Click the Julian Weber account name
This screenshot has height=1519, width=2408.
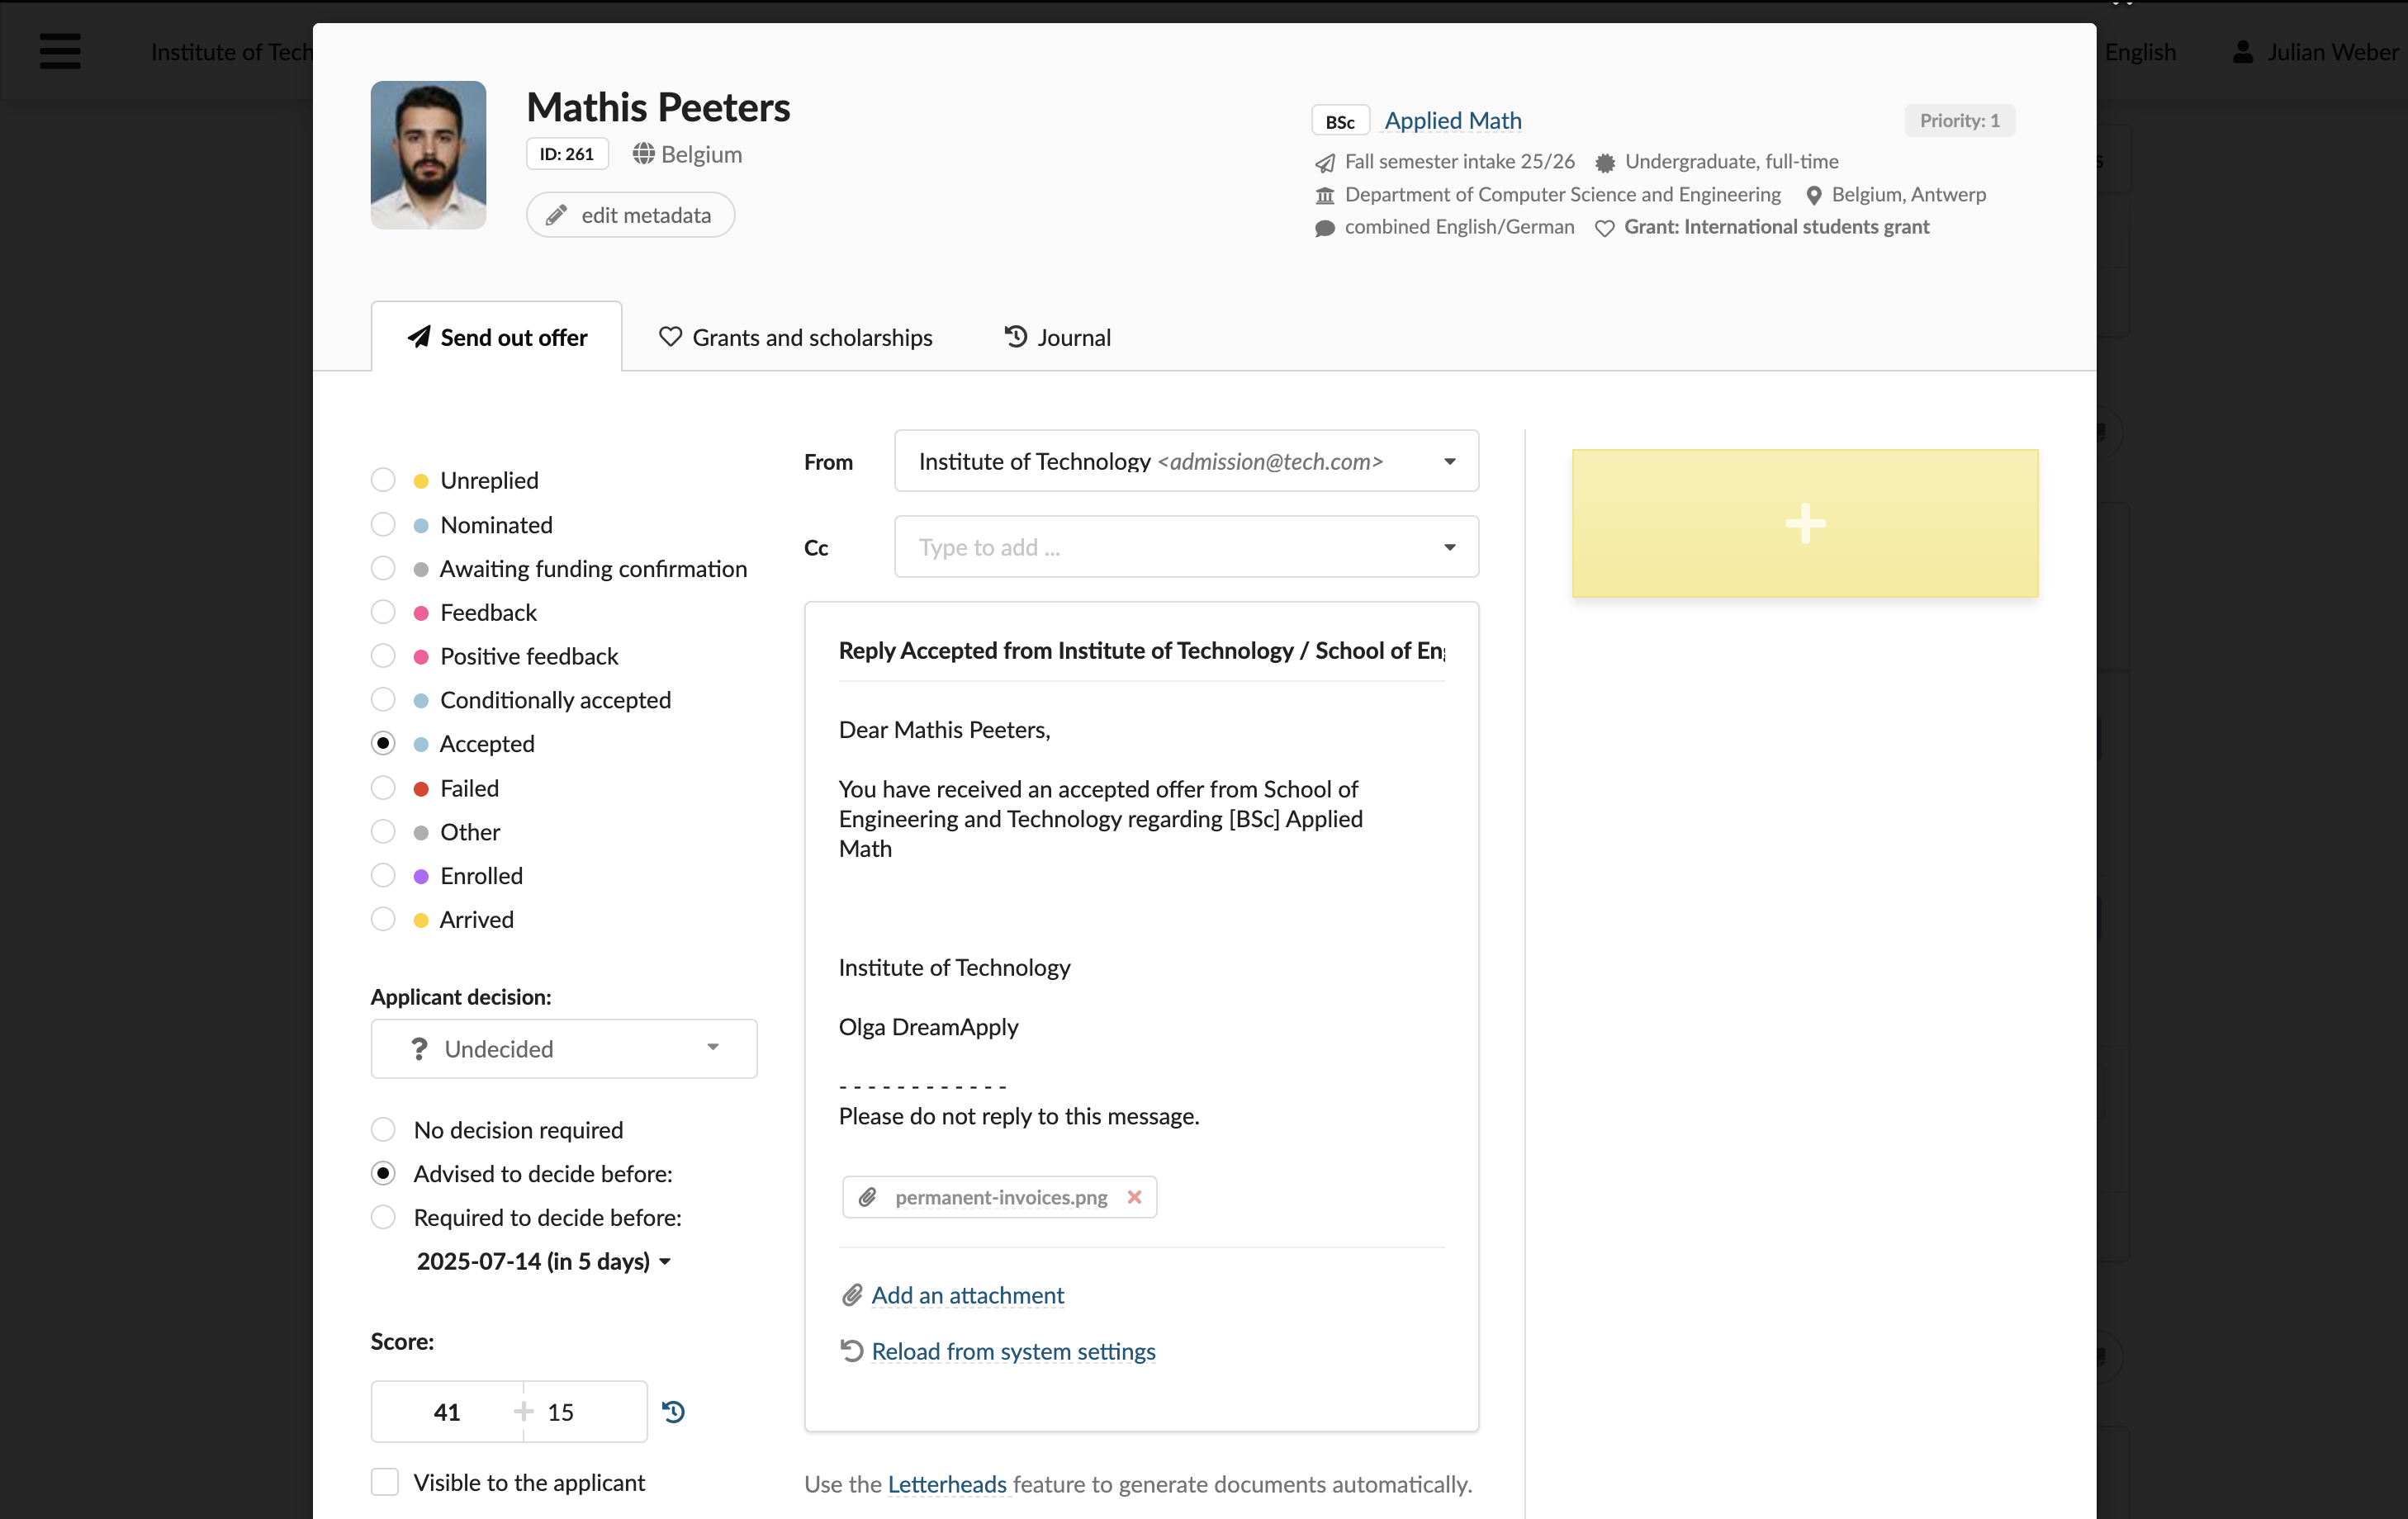click(2332, 51)
